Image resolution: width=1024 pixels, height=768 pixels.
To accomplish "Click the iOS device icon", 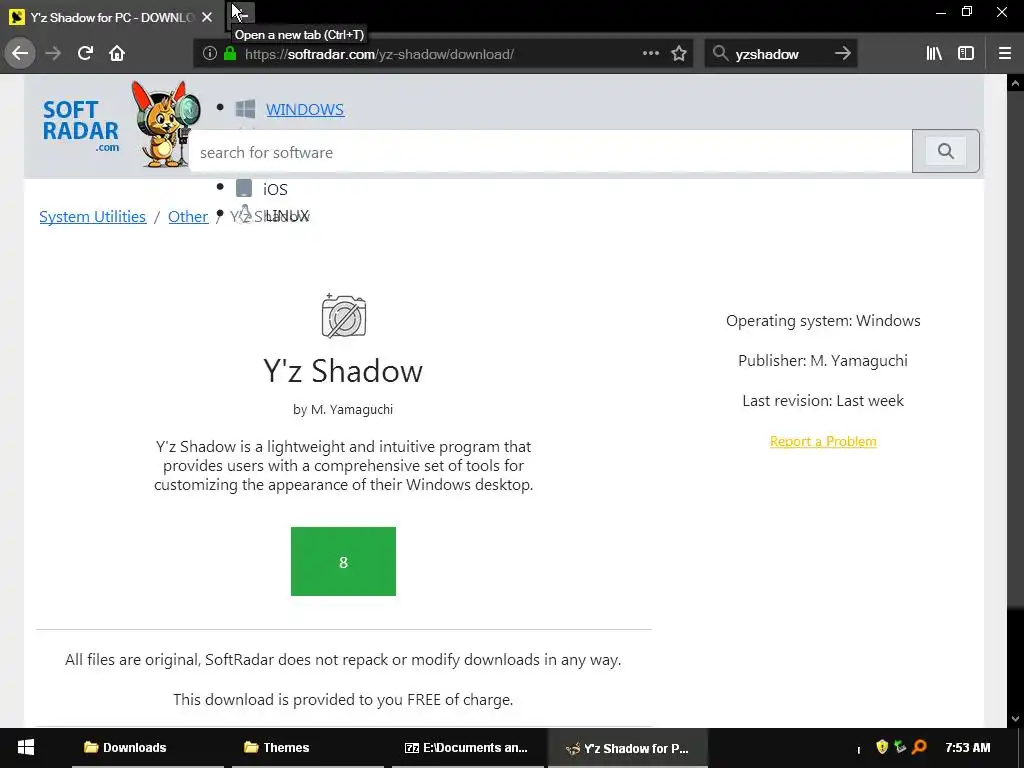I will [x=244, y=188].
